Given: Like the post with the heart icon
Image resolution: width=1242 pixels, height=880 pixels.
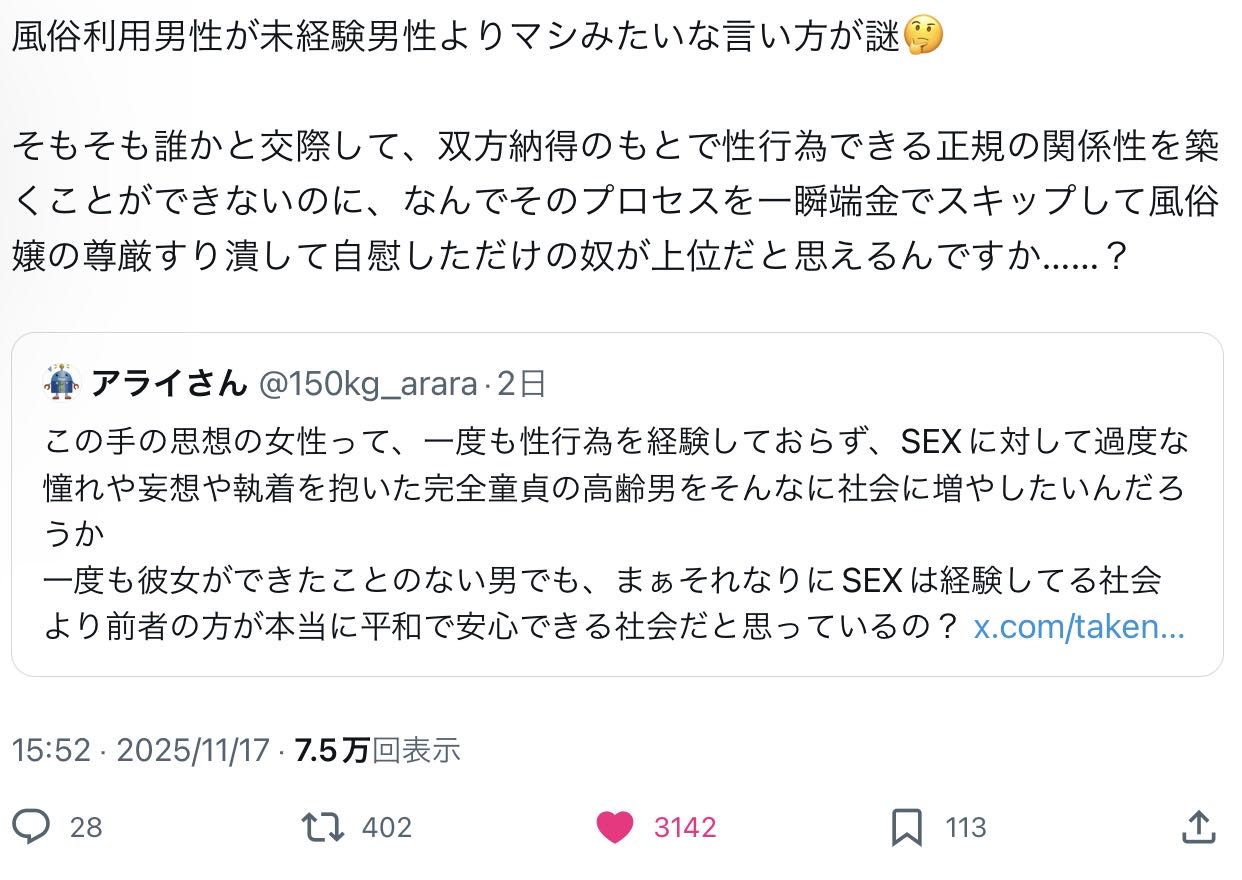Looking at the screenshot, I should [x=615, y=827].
